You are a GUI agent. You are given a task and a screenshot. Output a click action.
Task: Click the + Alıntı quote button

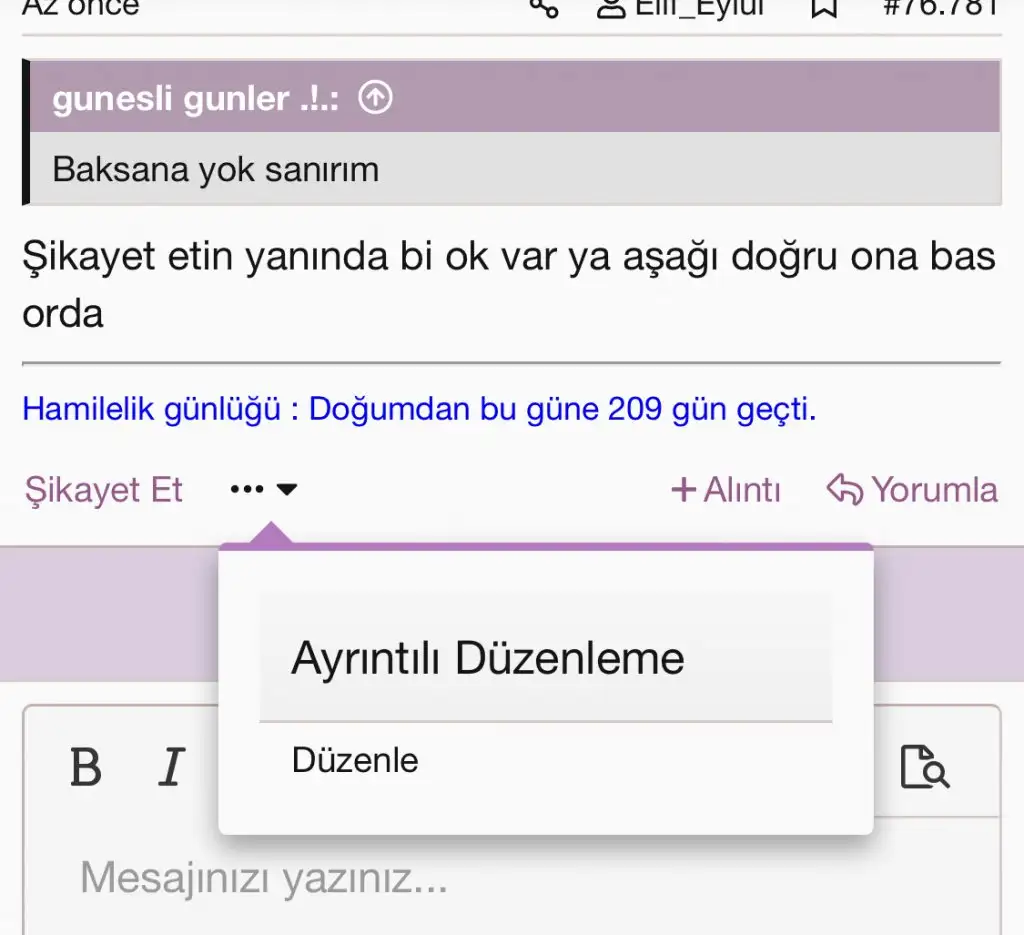726,490
